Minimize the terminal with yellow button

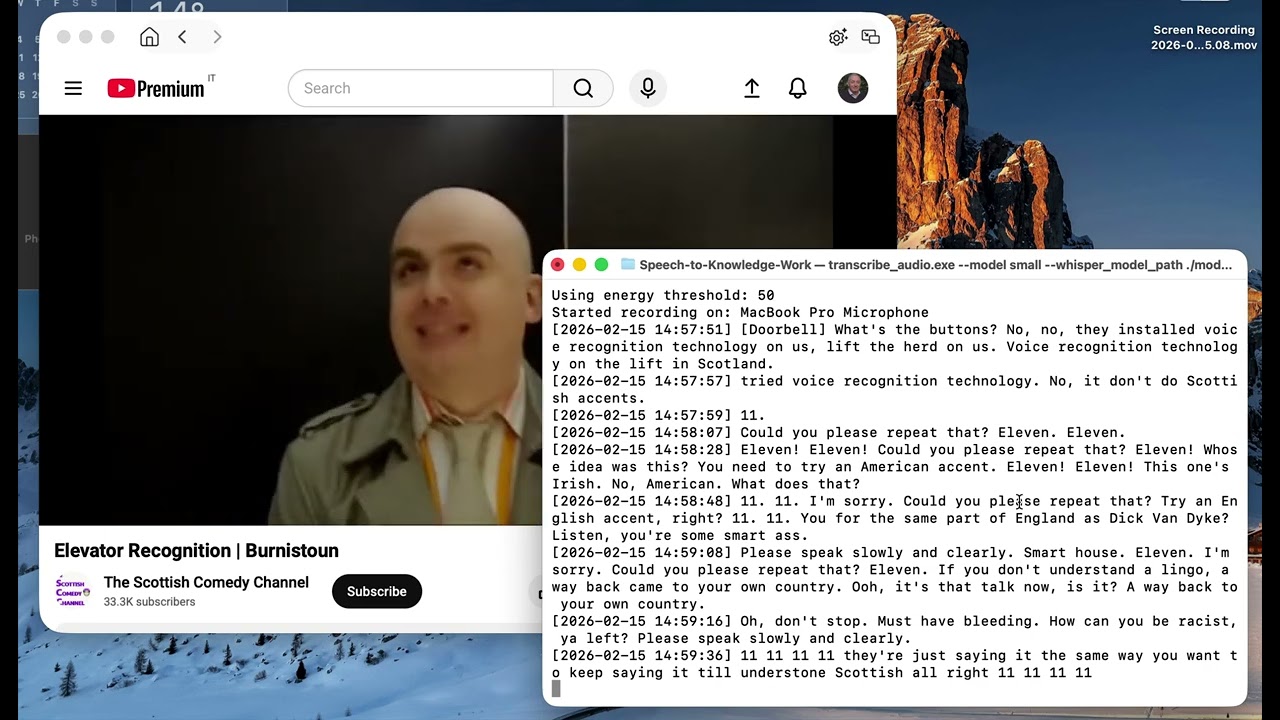(580, 265)
